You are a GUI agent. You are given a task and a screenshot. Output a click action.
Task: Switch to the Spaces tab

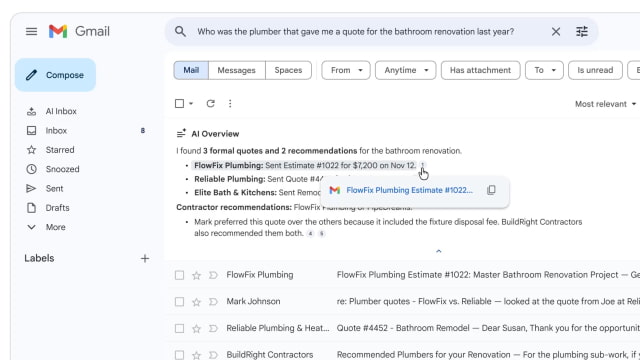[x=288, y=70]
